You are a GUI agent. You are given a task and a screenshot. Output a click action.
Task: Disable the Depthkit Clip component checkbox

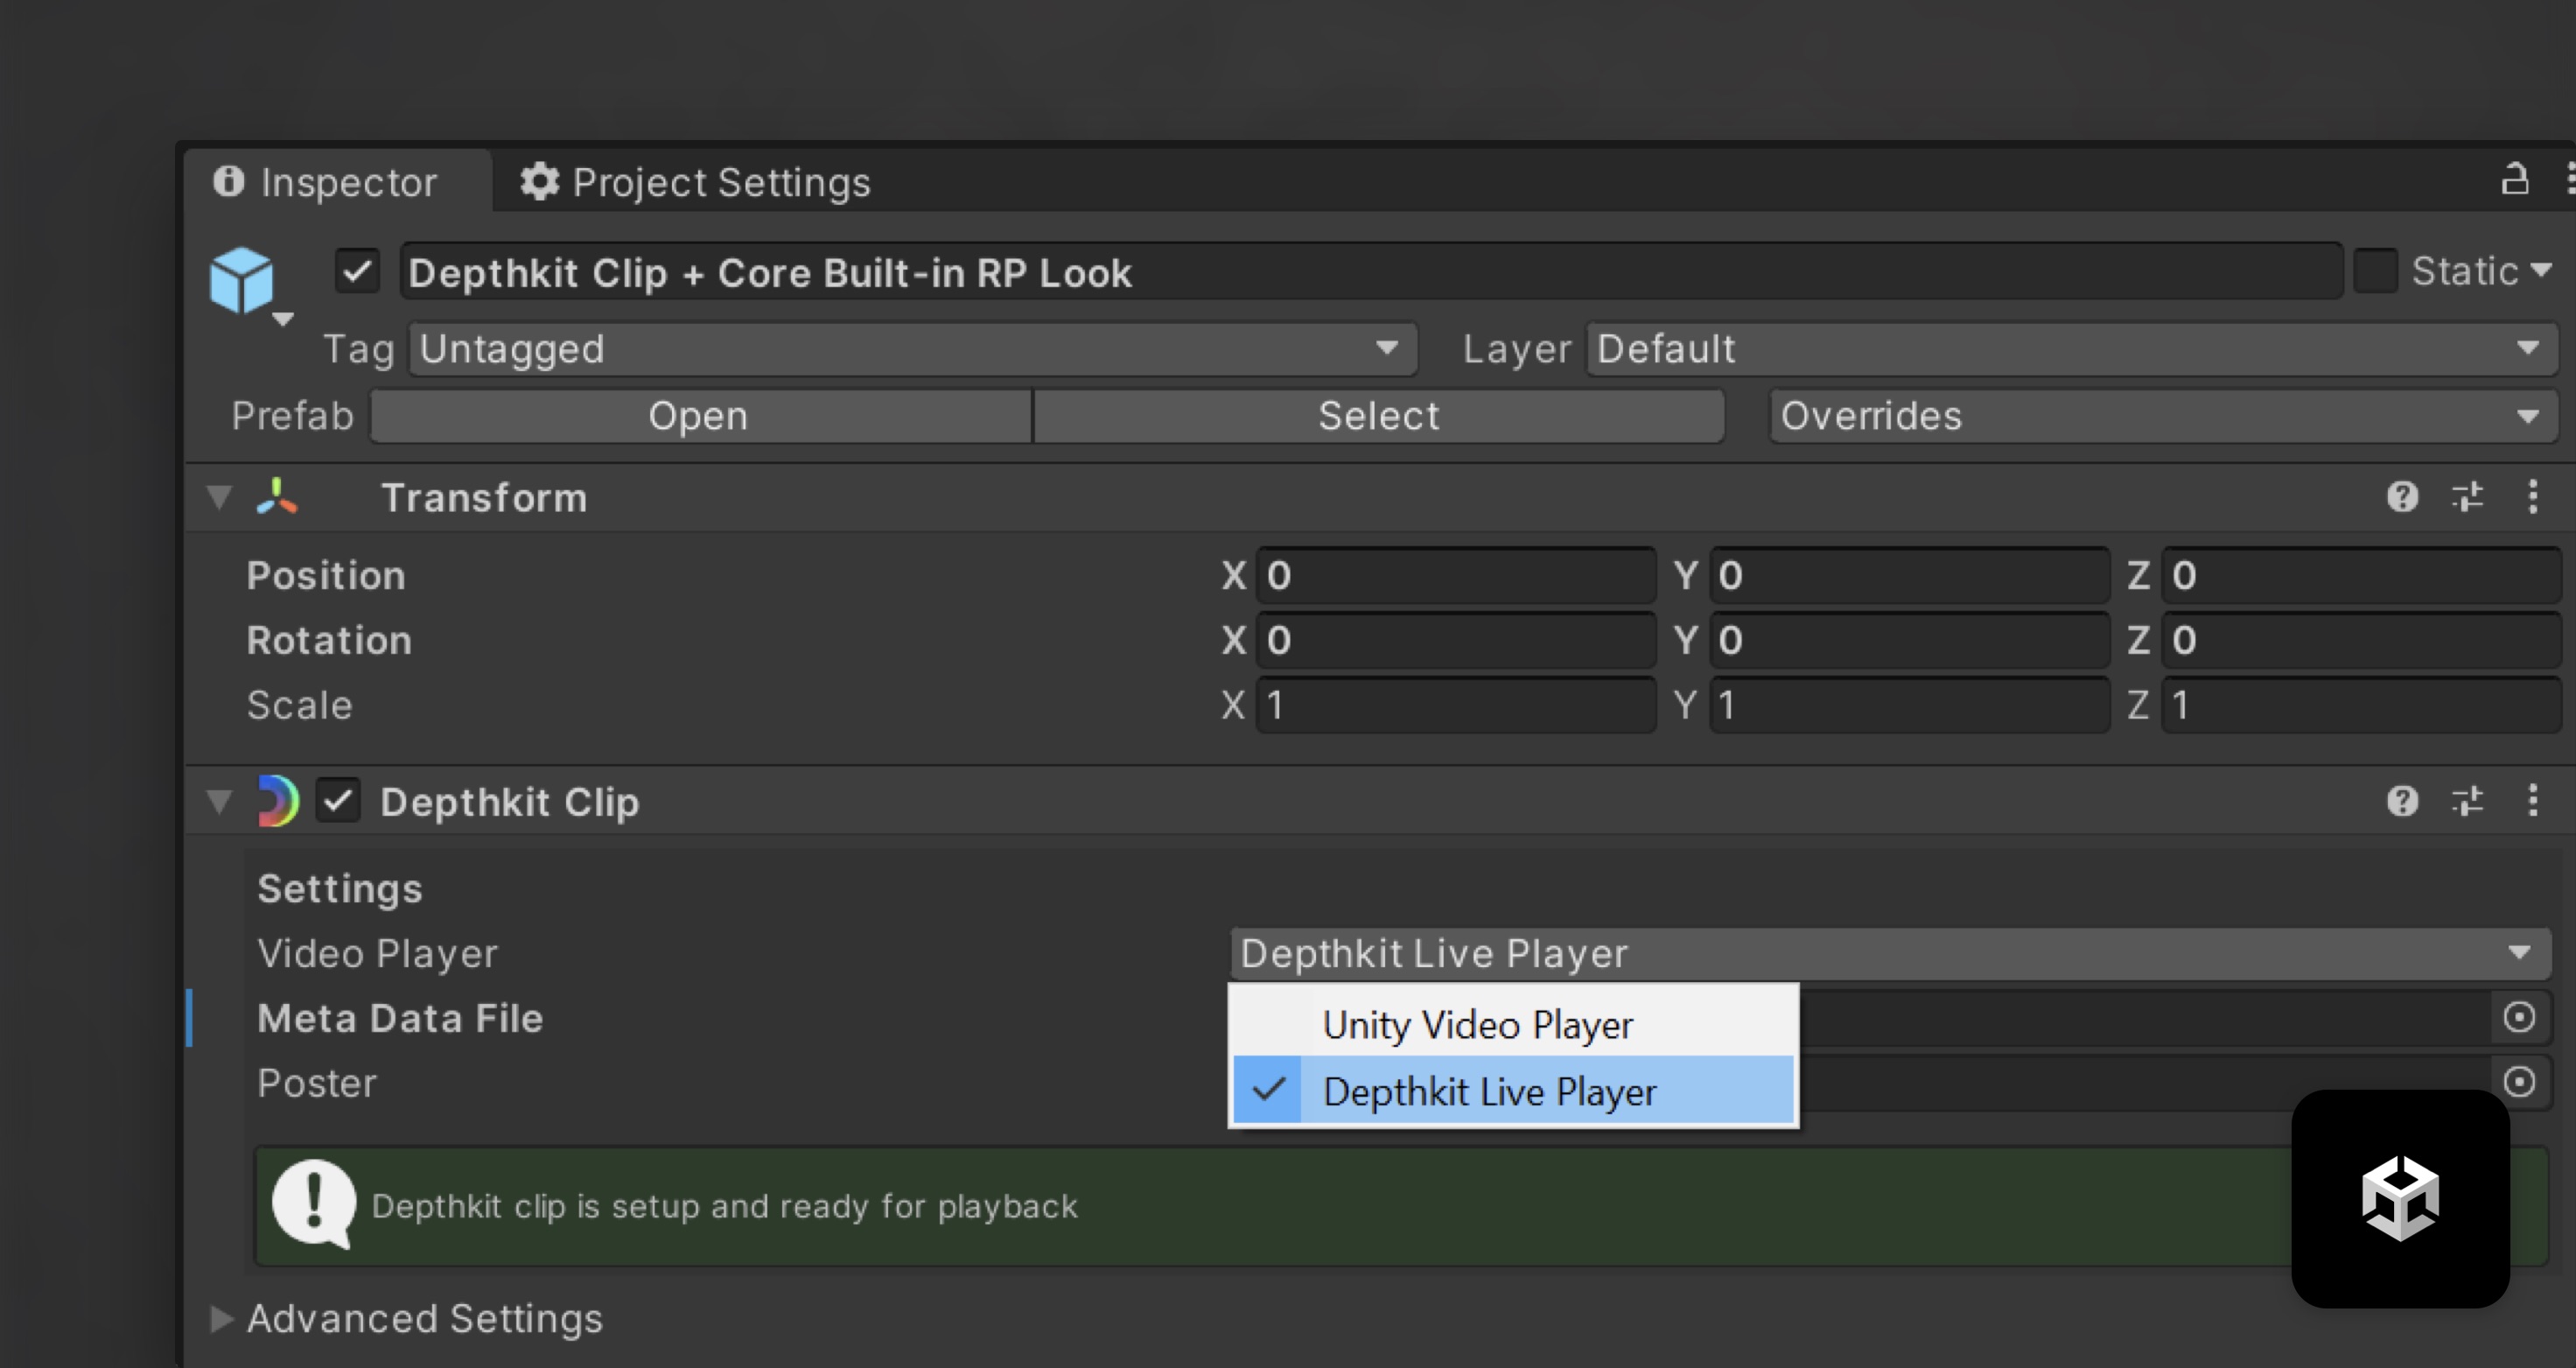pos(338,801)
